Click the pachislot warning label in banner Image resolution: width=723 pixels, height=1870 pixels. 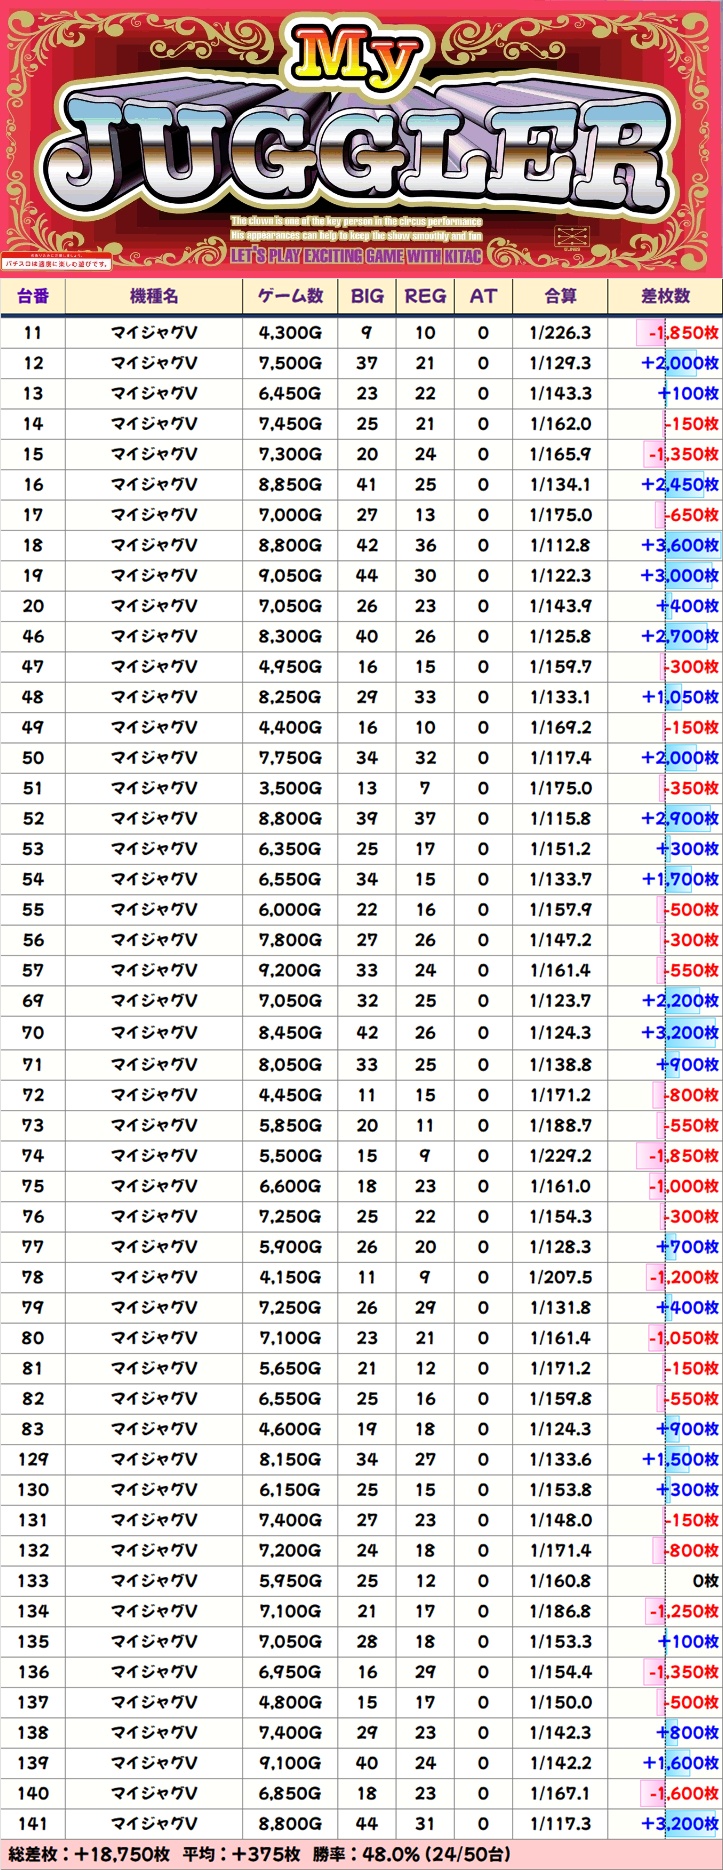[56, 264]
